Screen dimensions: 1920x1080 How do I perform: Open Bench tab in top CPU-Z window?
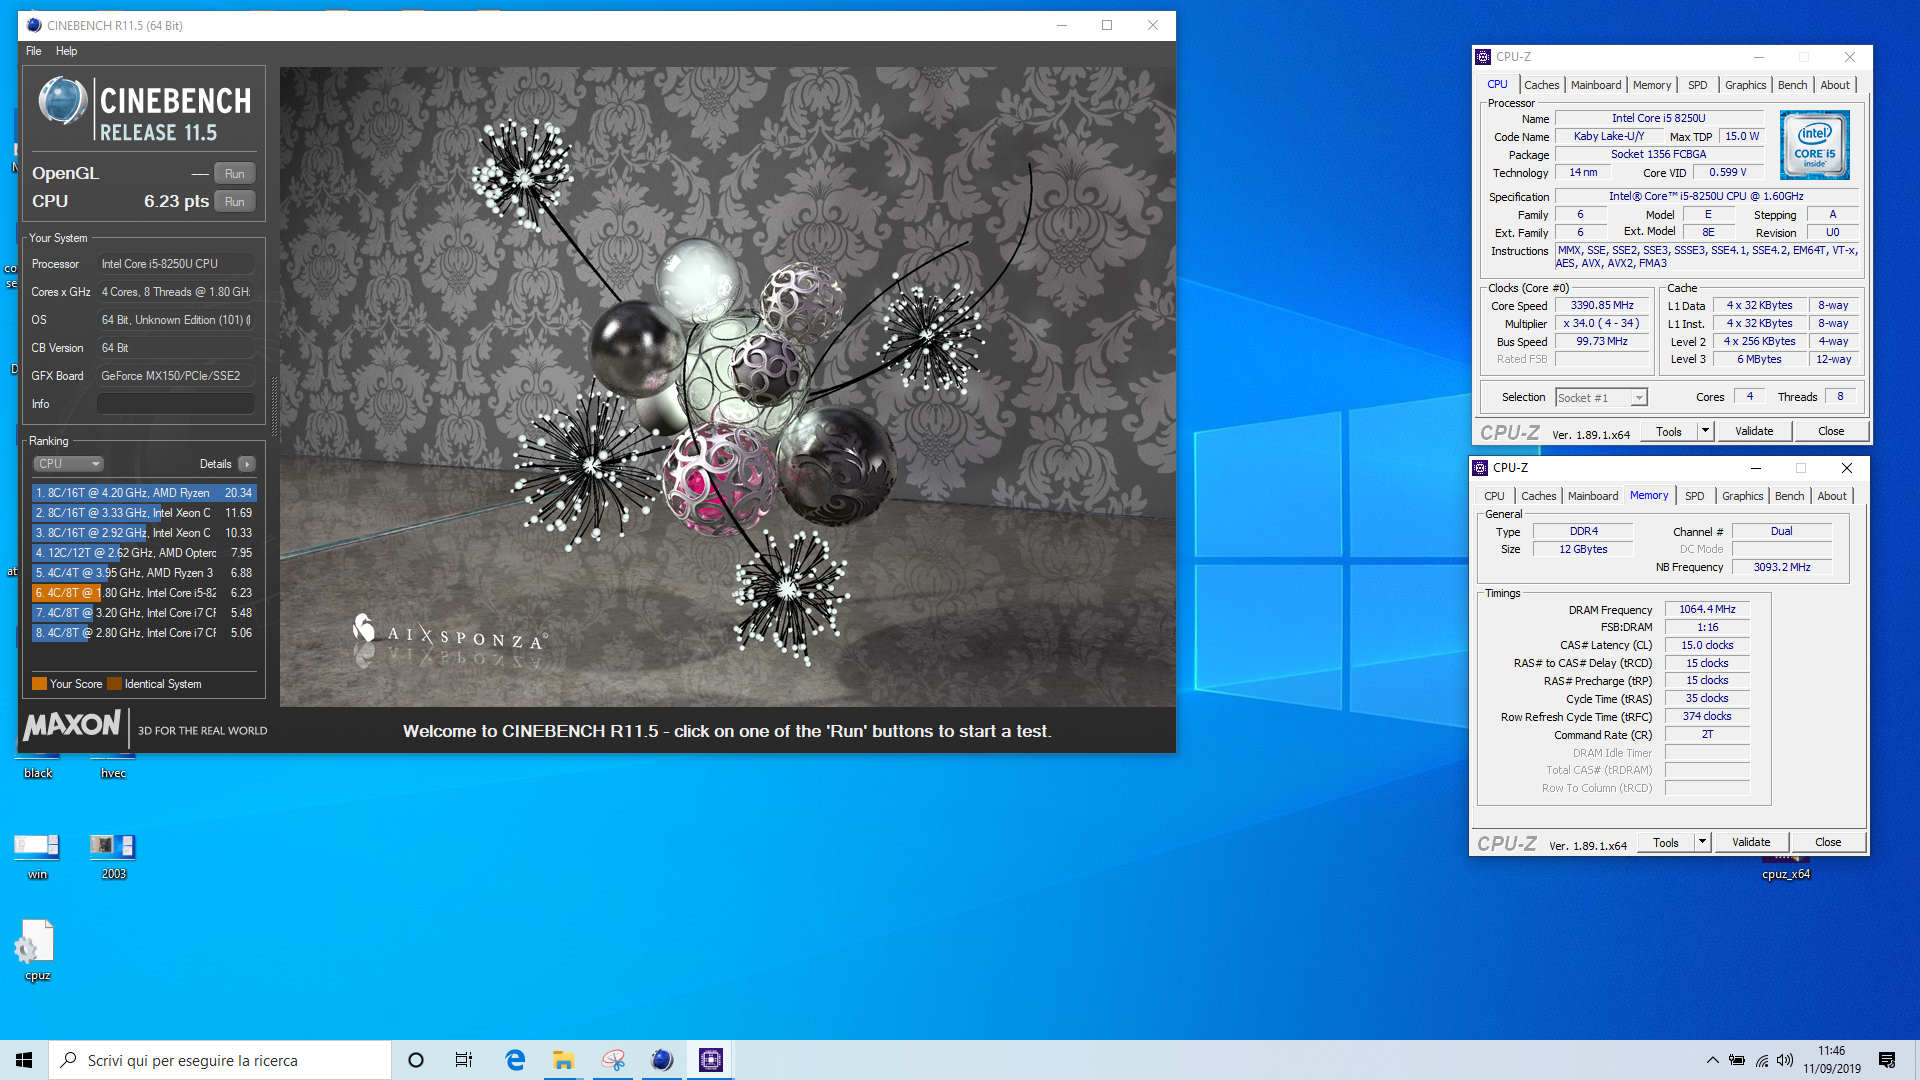tap(1793, 85)
